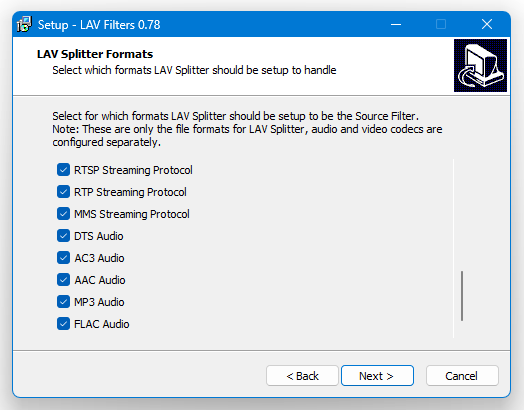Click the setup installer icon in title bar
This screenshot has width=524, height=410.
pos(24,24)
